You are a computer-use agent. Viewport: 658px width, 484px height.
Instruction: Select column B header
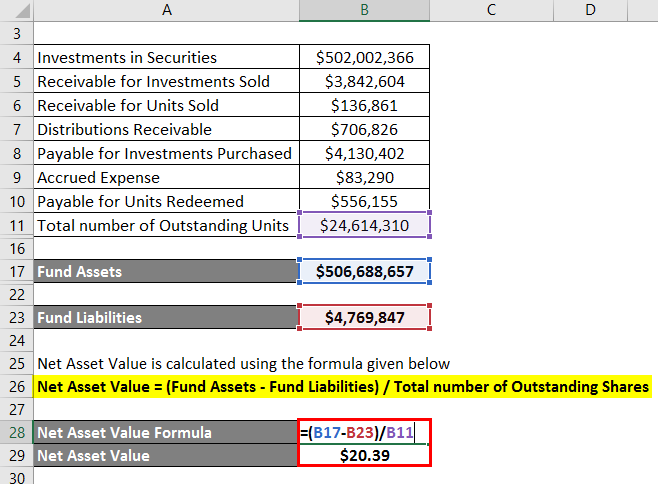364,10
